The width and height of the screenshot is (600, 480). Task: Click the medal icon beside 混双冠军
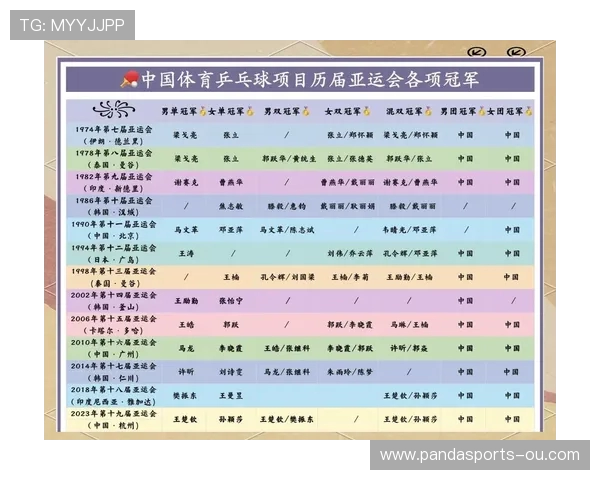tap(428, 110)
